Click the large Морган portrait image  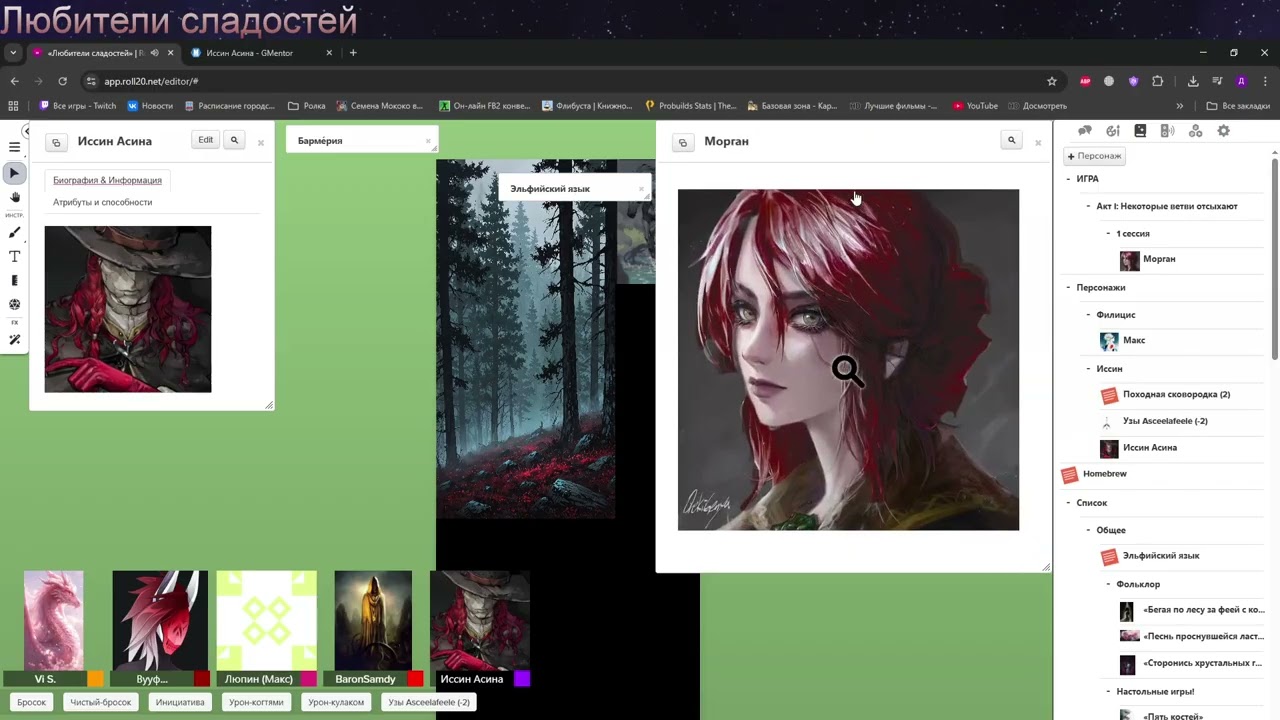[848, 360]
